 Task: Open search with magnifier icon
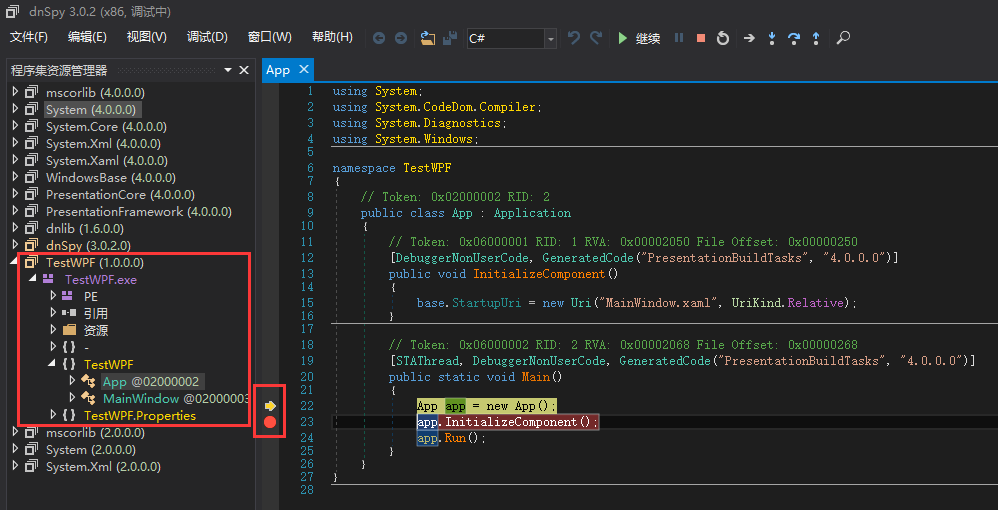843,38
